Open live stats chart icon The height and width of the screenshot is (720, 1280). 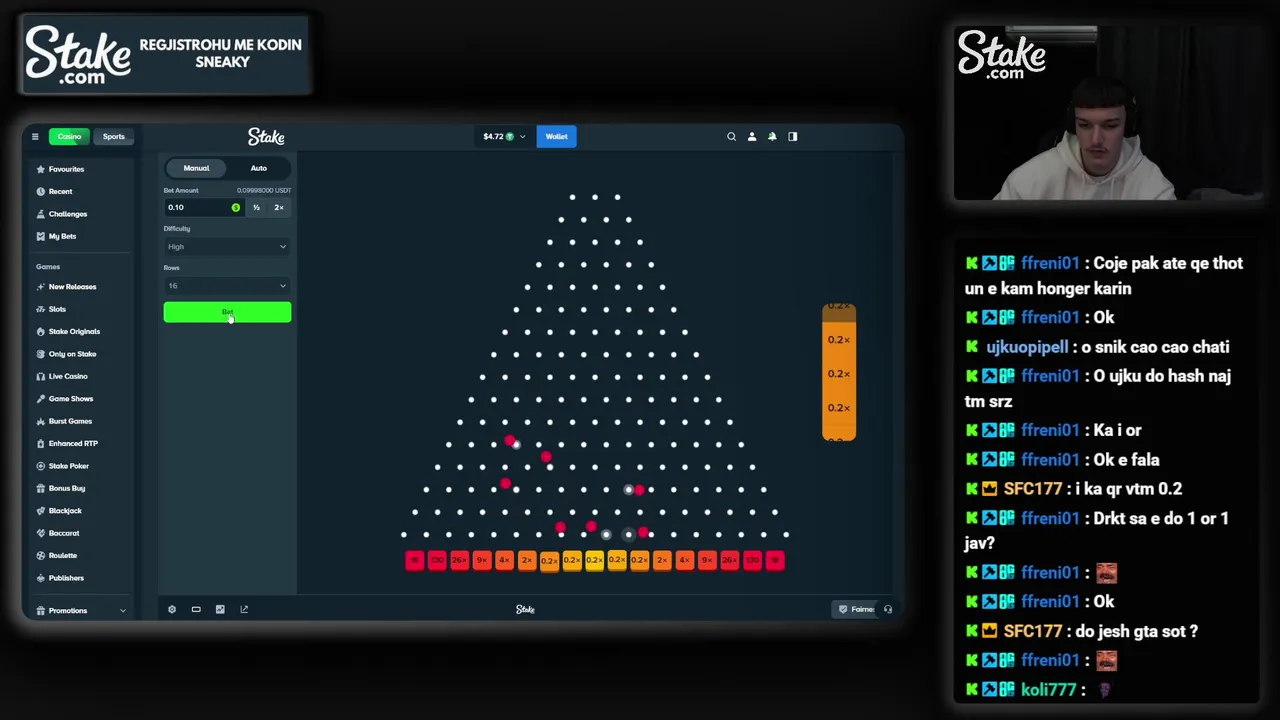click(220, 609)
